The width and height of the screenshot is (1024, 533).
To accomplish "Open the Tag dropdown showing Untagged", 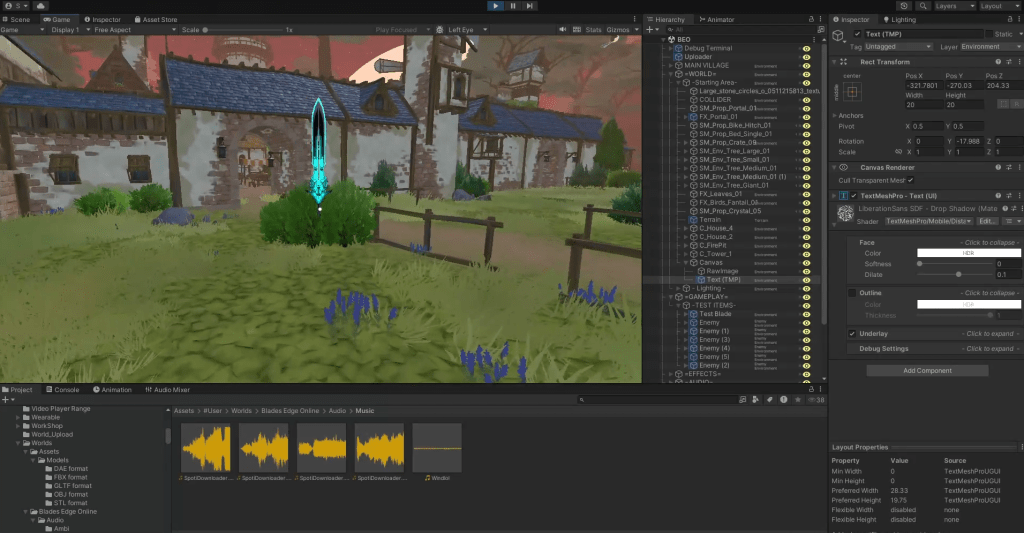I will pyautogui.click(x=899, y=46).
